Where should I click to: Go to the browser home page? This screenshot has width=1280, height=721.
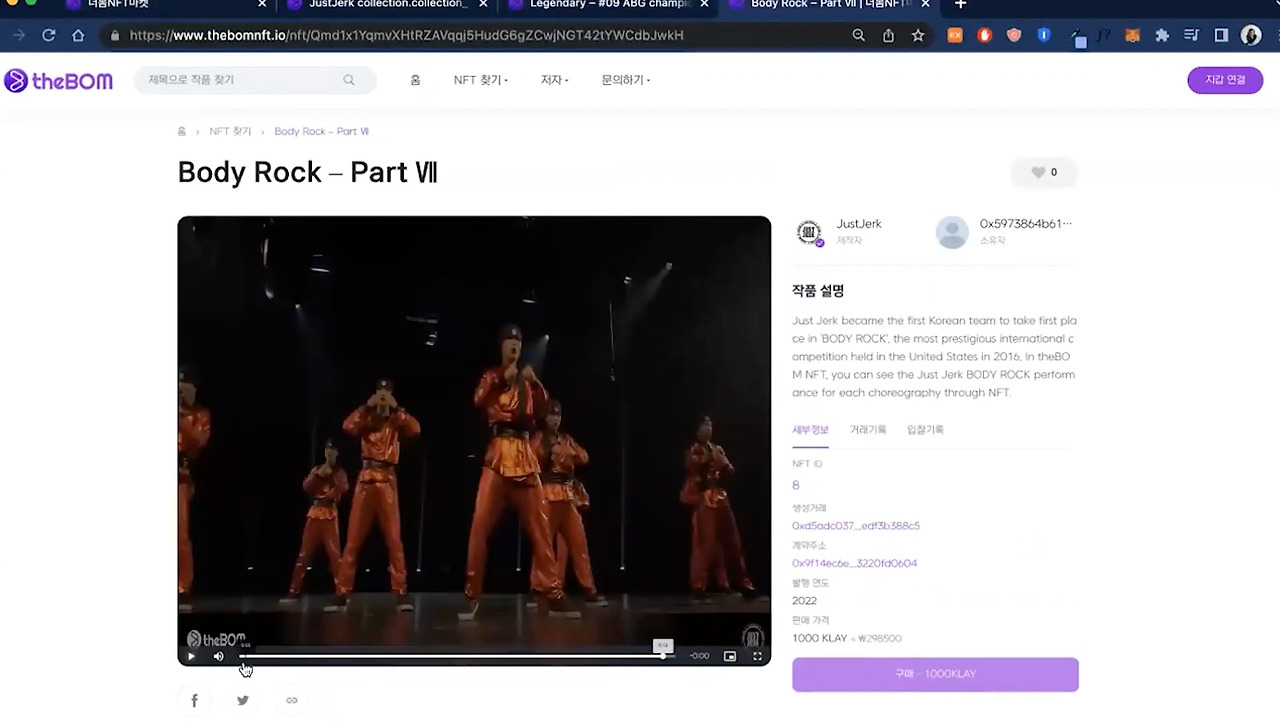[78, 35]
